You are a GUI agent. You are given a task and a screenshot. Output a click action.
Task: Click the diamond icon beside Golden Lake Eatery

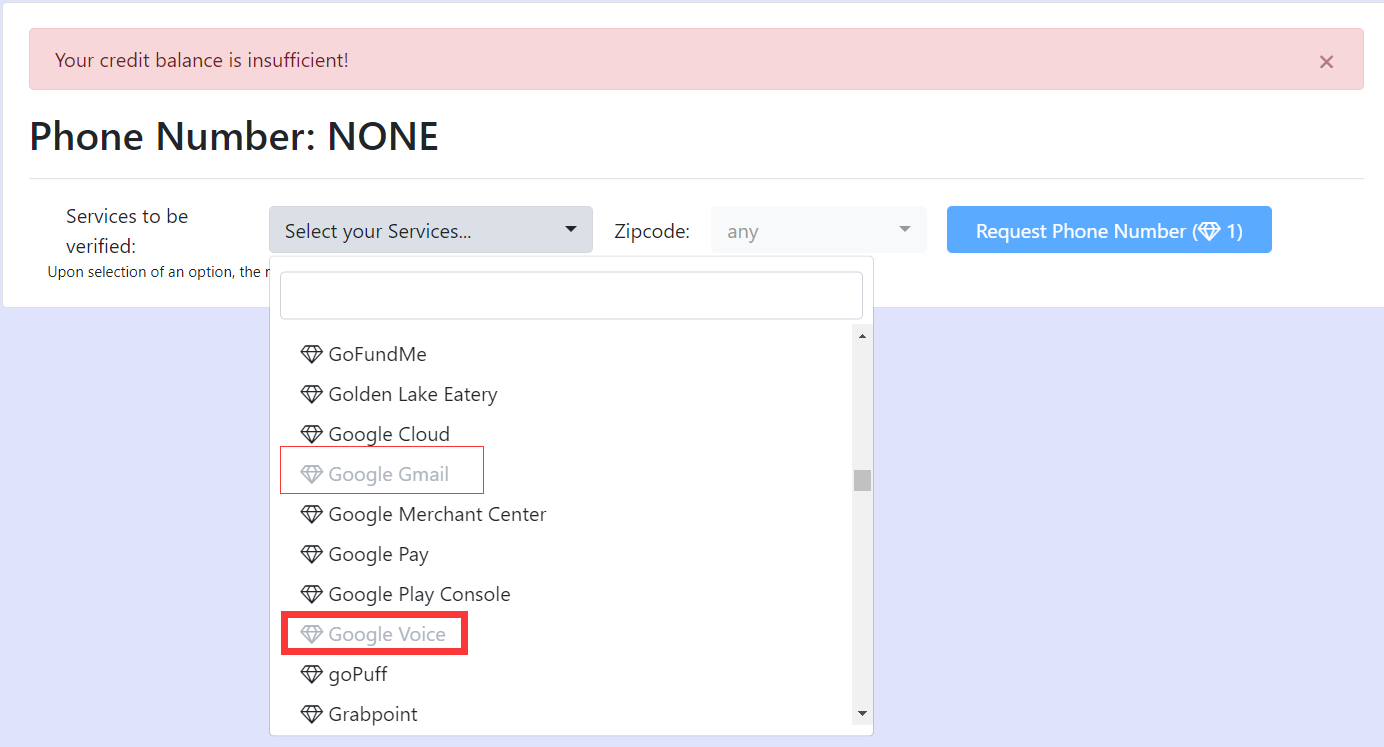pos(312,394)
